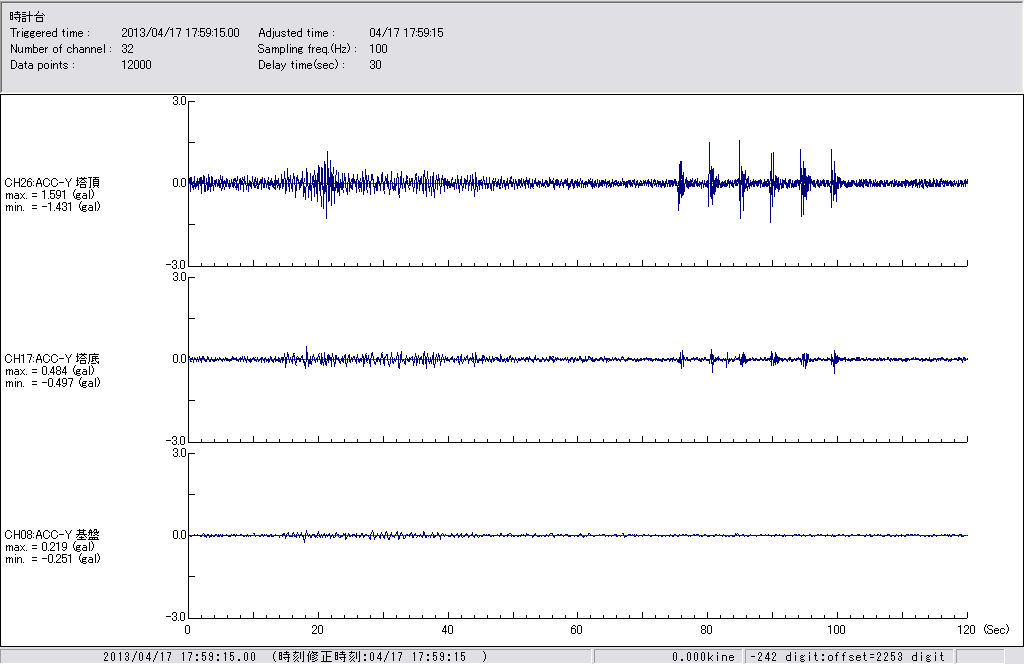Click the 60 second mark on time axis

tap(577, 631)
